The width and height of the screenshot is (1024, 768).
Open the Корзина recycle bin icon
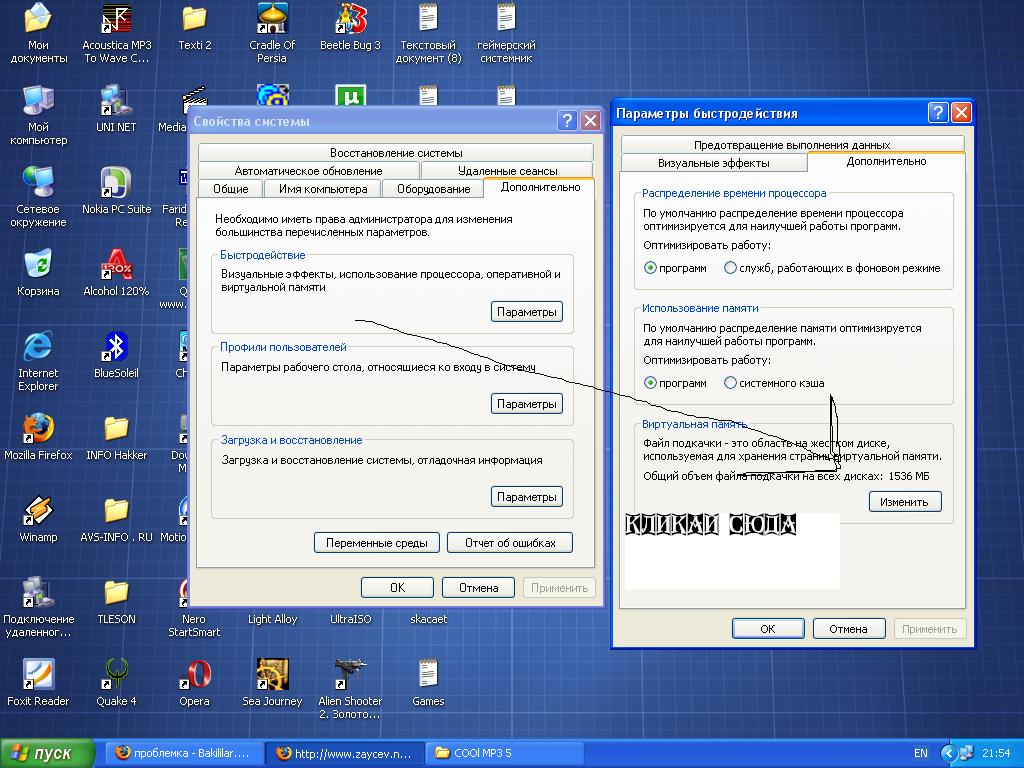[38, 264]
